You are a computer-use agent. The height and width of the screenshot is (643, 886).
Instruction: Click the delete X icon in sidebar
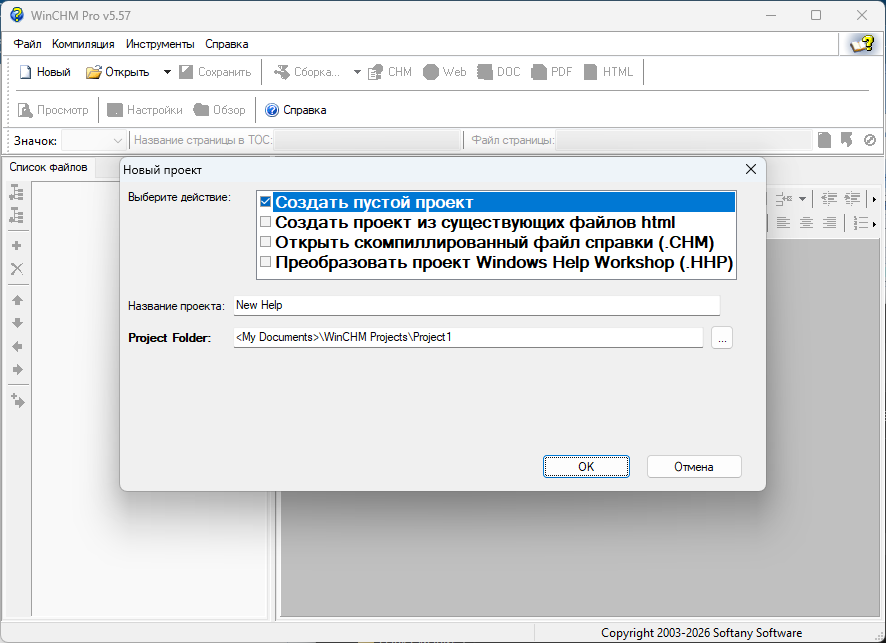17,269
